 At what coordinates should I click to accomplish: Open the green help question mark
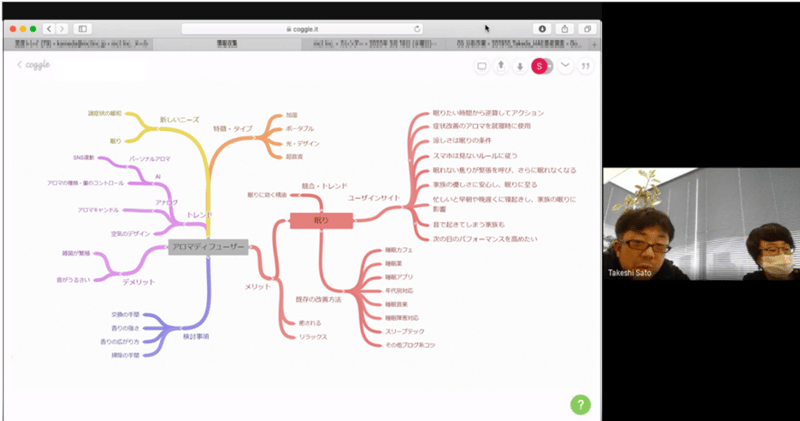pos(580,405)
